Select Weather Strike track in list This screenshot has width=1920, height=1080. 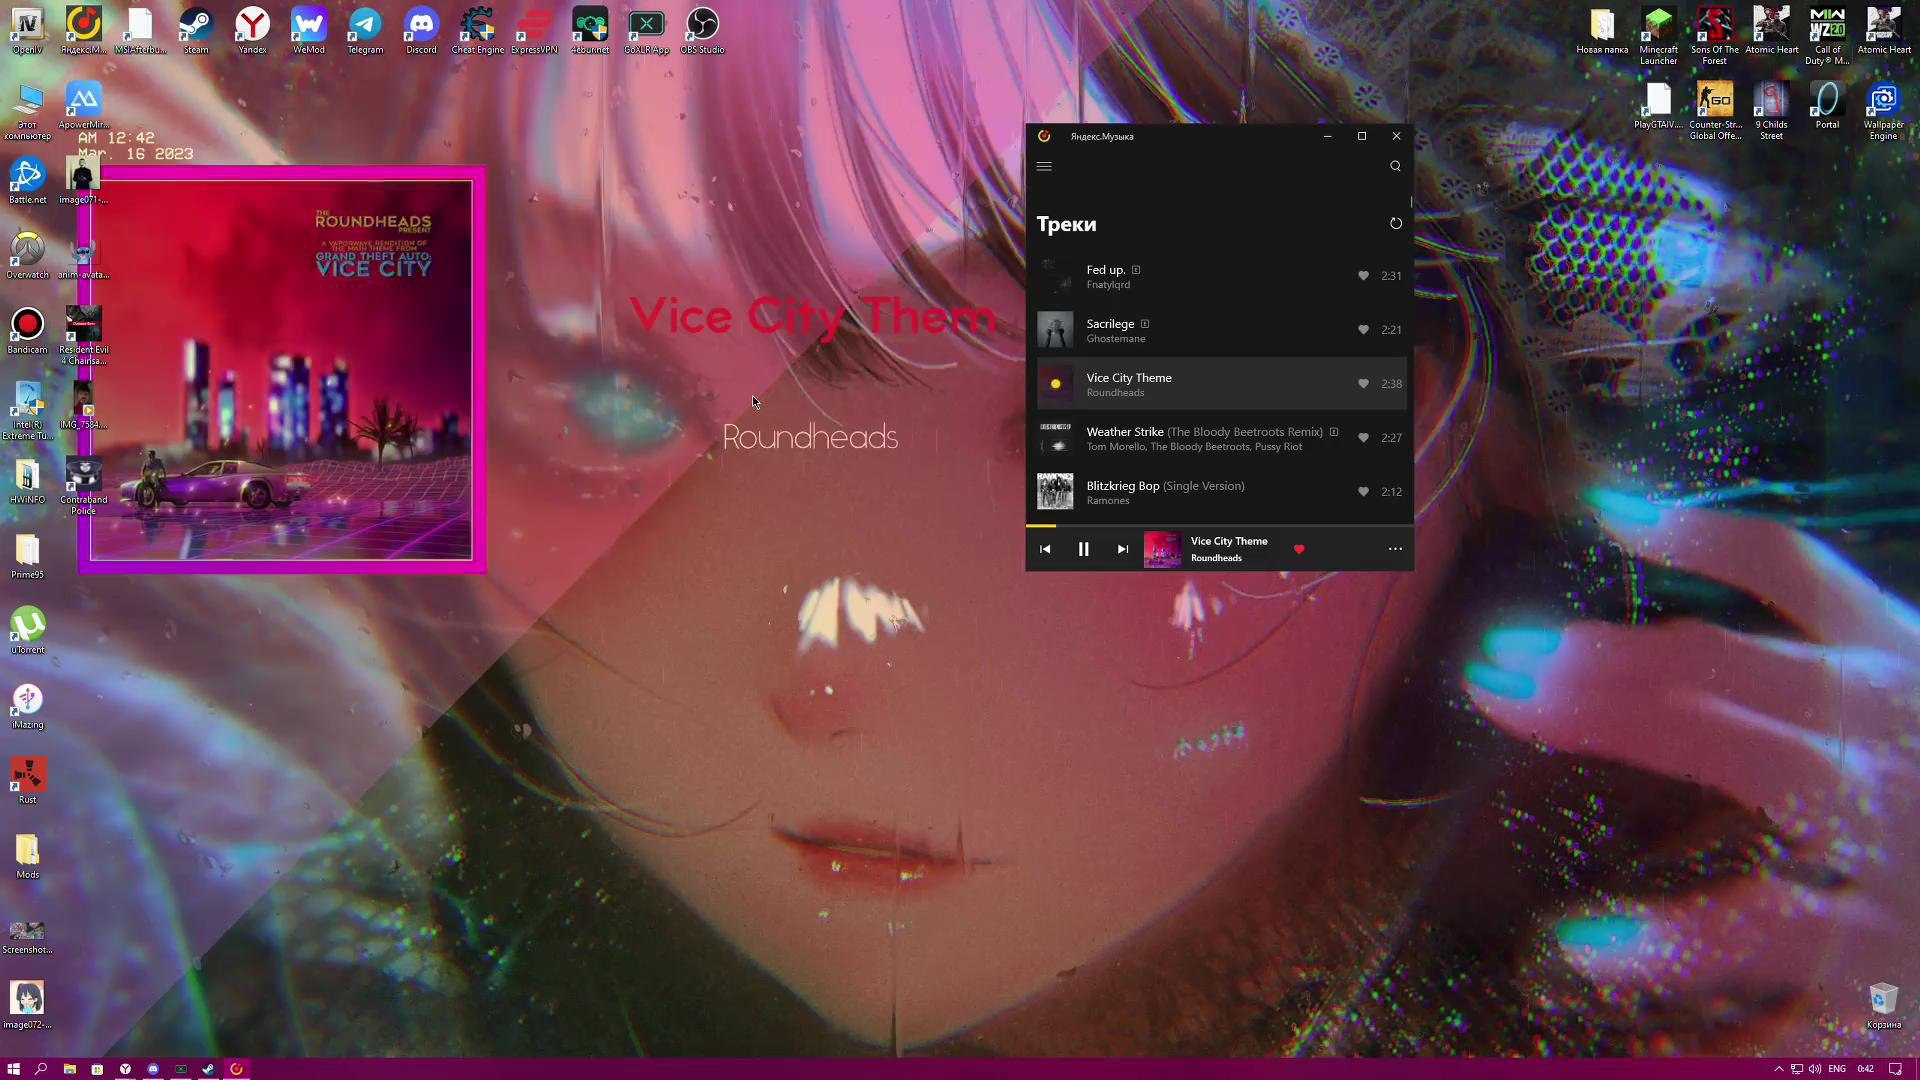click(x=1124, y=432)
